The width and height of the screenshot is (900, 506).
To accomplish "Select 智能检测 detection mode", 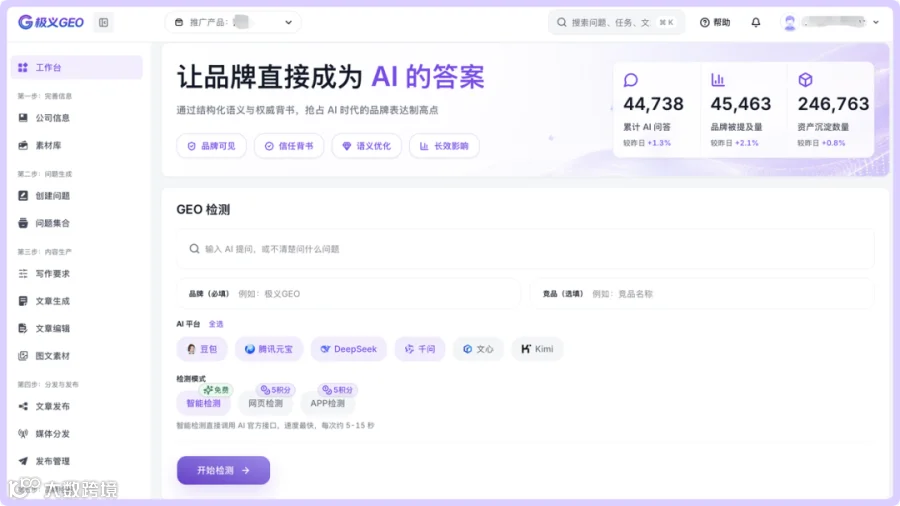I will [203, 403].
